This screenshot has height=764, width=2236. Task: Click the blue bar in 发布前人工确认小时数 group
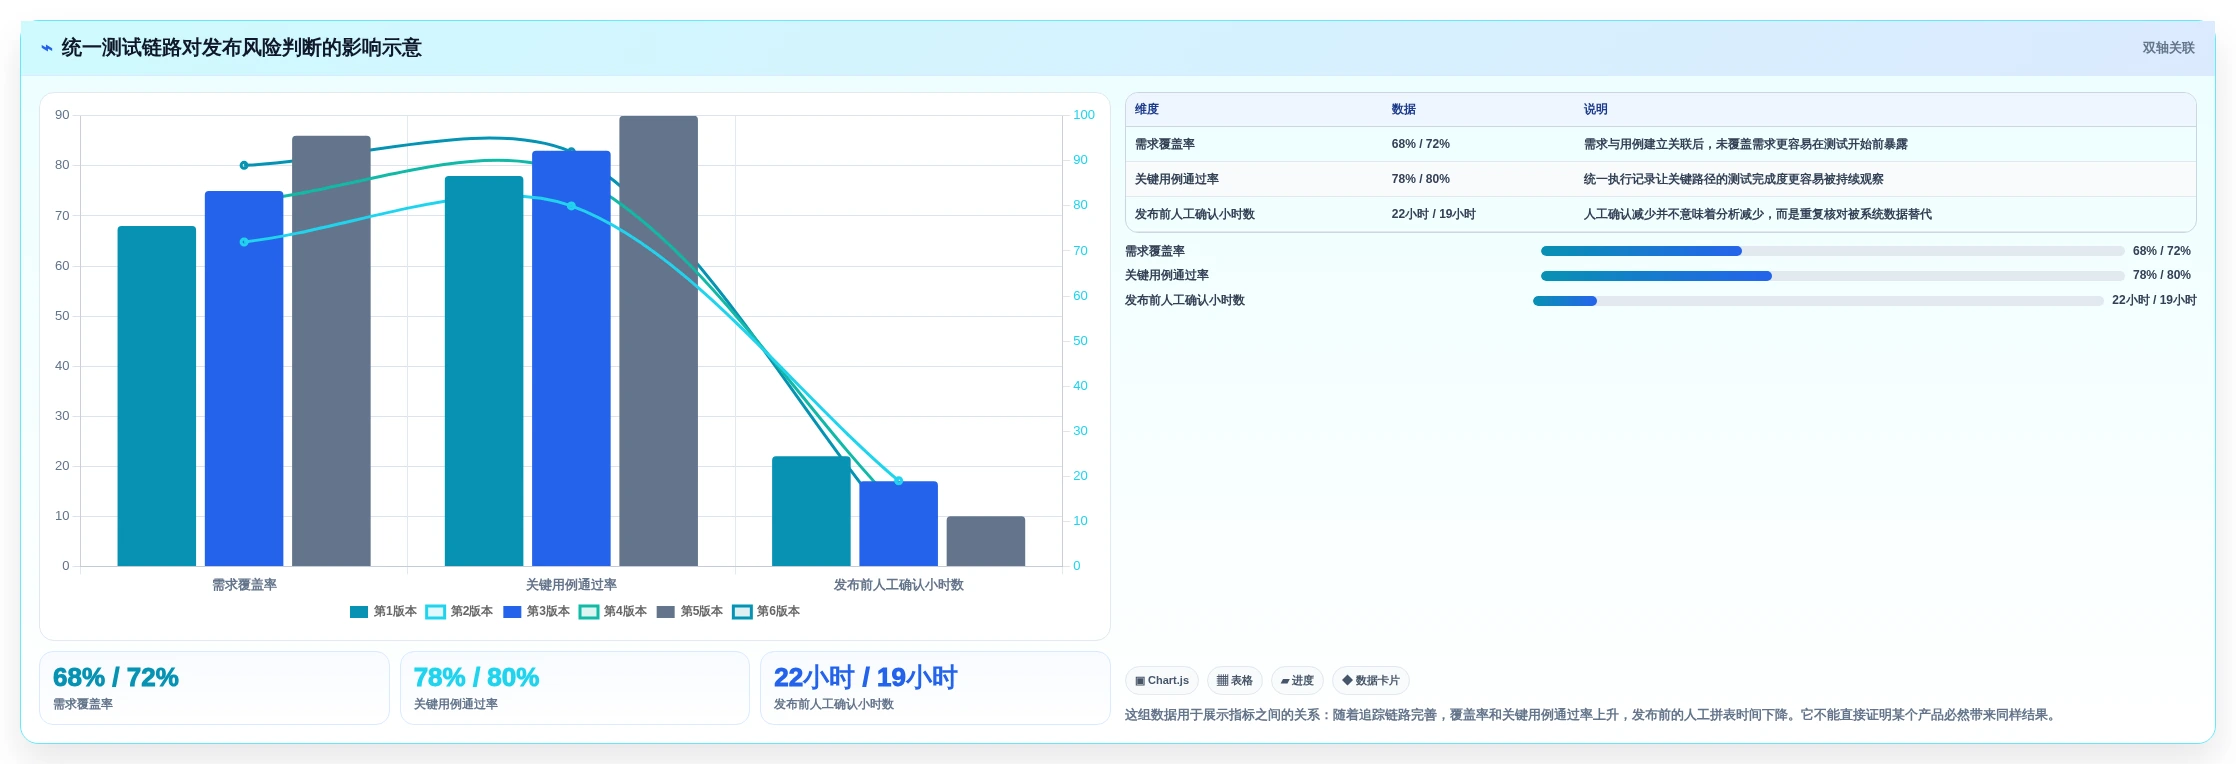click(898, 524)
